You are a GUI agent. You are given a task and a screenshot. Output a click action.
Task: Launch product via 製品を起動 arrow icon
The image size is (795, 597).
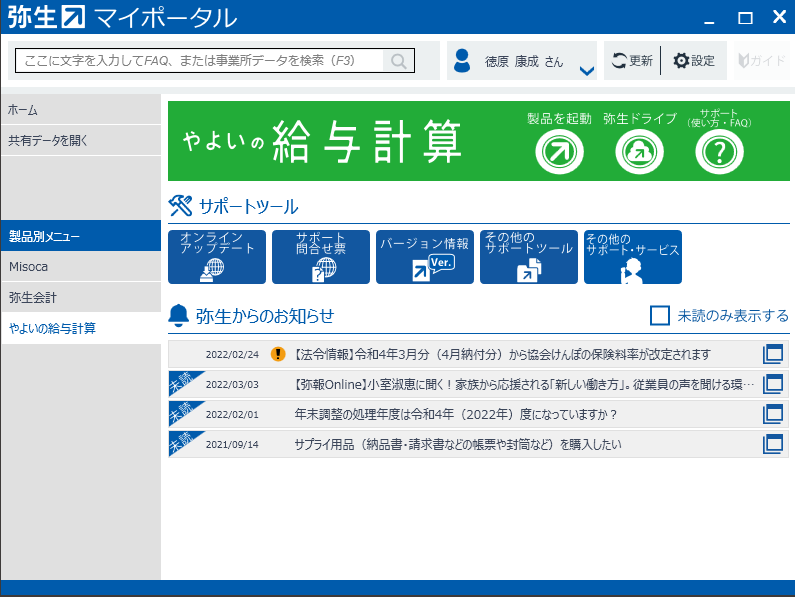(x=559, y=152)
